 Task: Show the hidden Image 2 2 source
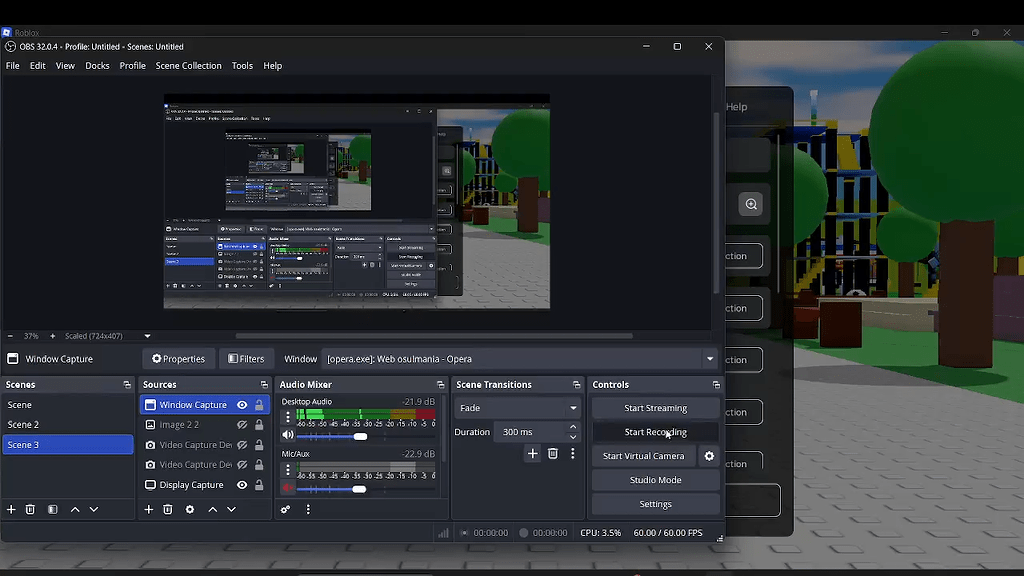tap(241, 424)
